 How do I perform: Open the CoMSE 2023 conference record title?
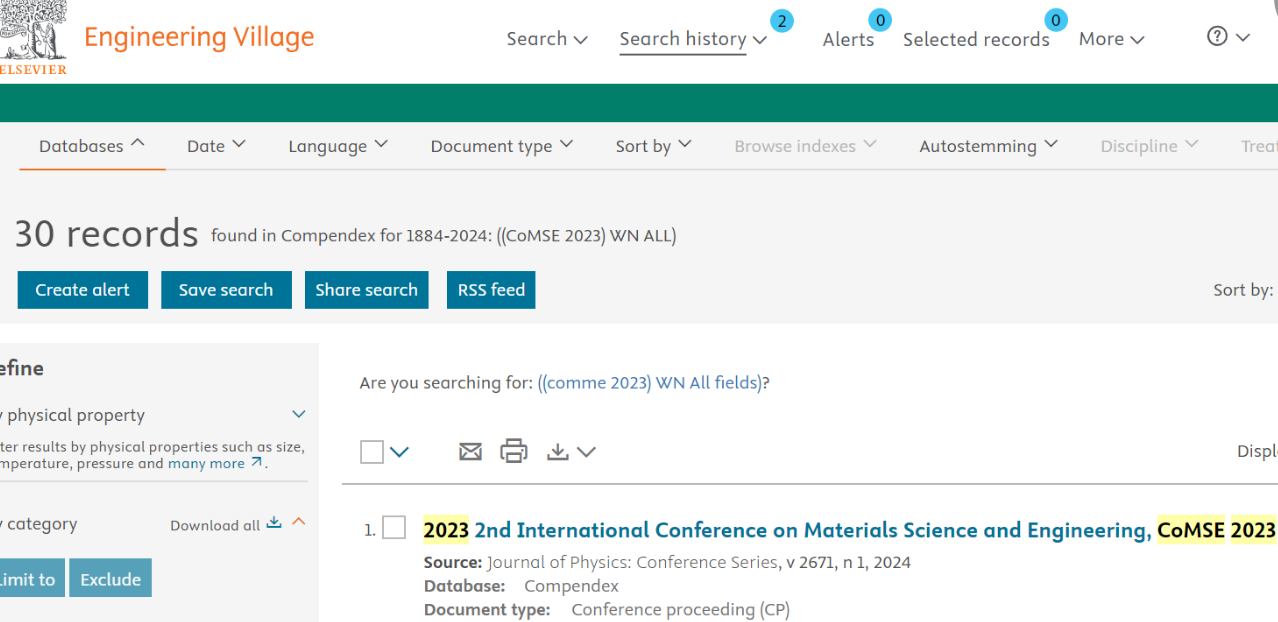click(849, 530)
